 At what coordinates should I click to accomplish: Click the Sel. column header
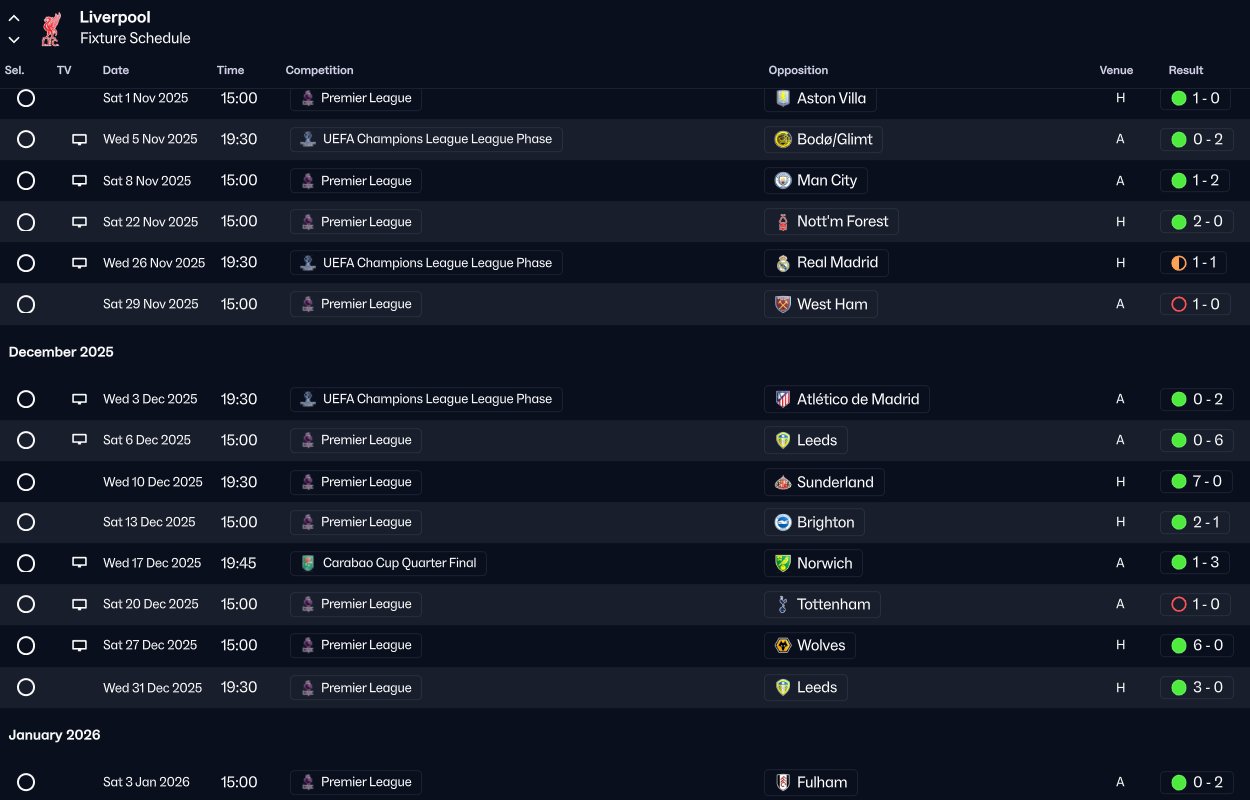(x=15, y=70)
